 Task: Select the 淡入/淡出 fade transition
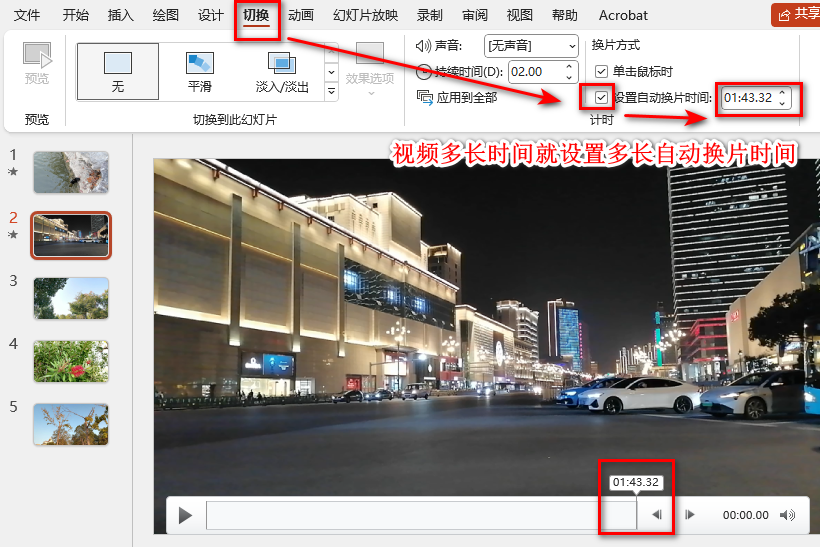click(282, 72)
